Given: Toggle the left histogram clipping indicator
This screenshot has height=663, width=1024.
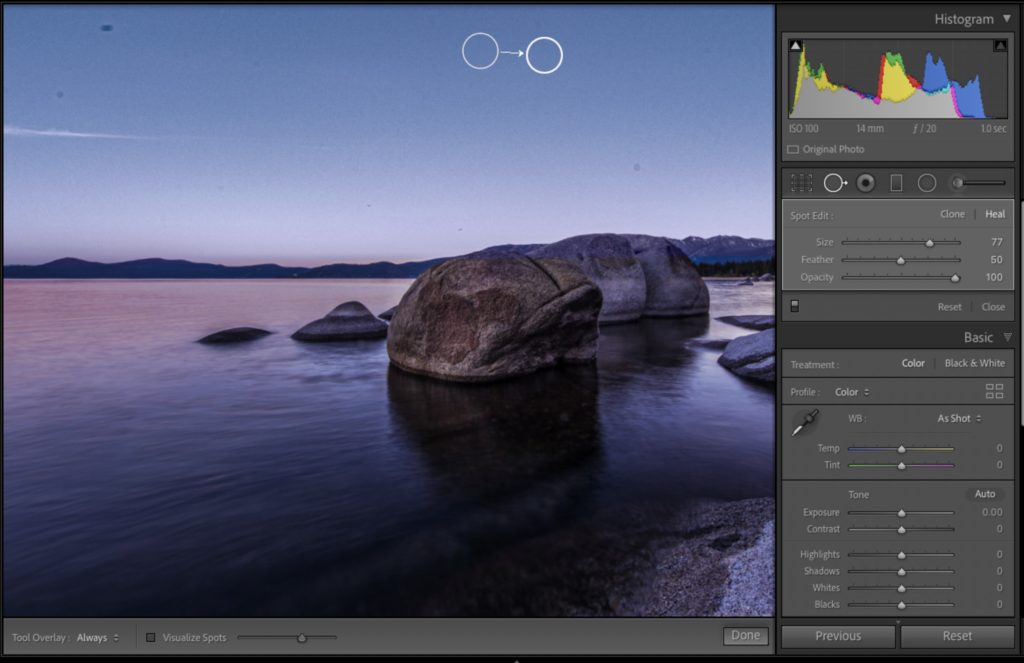Looking at the screenshot, I should pyautogui.click(x=795, y=45).
